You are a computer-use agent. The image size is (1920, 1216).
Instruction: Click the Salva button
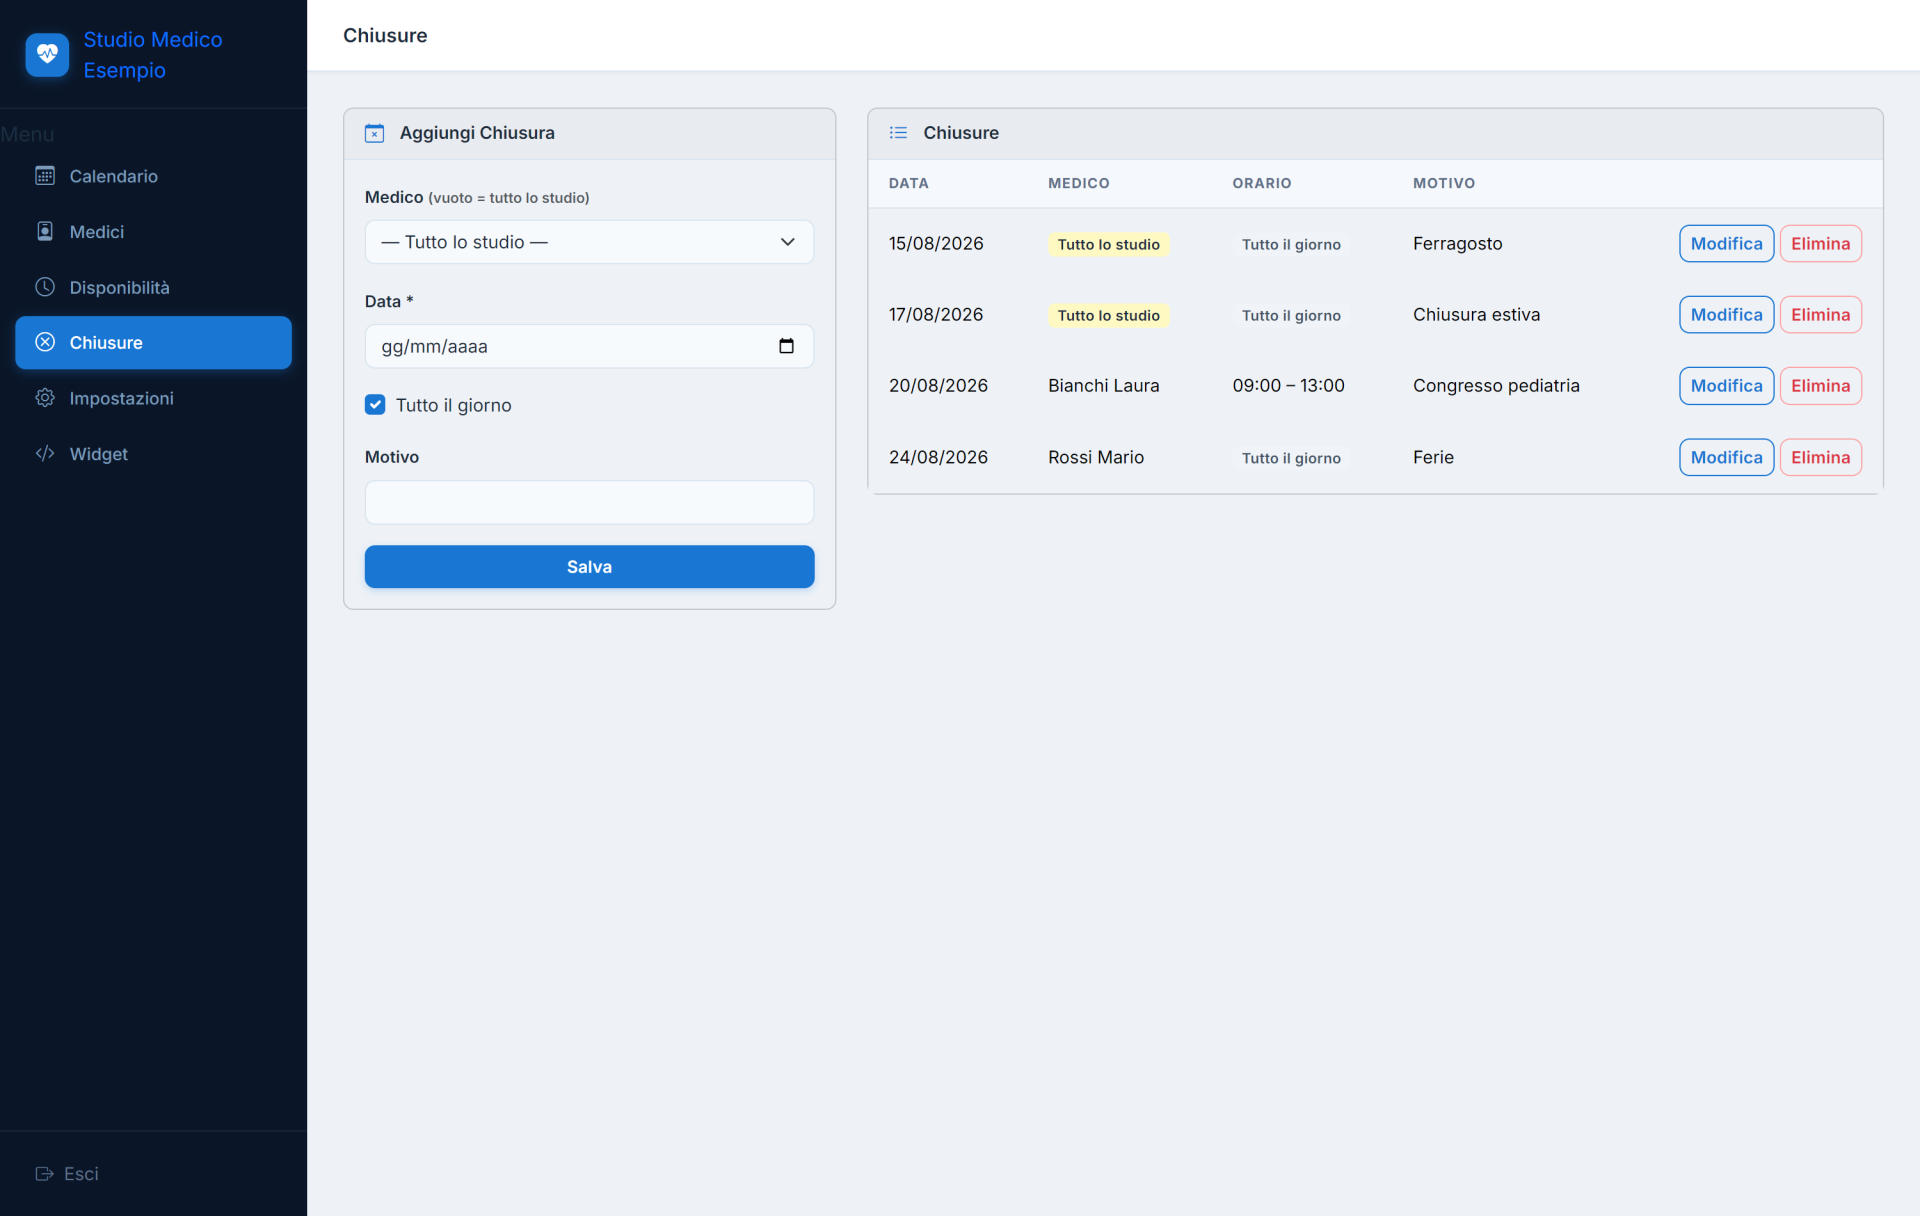coord(589,566)
